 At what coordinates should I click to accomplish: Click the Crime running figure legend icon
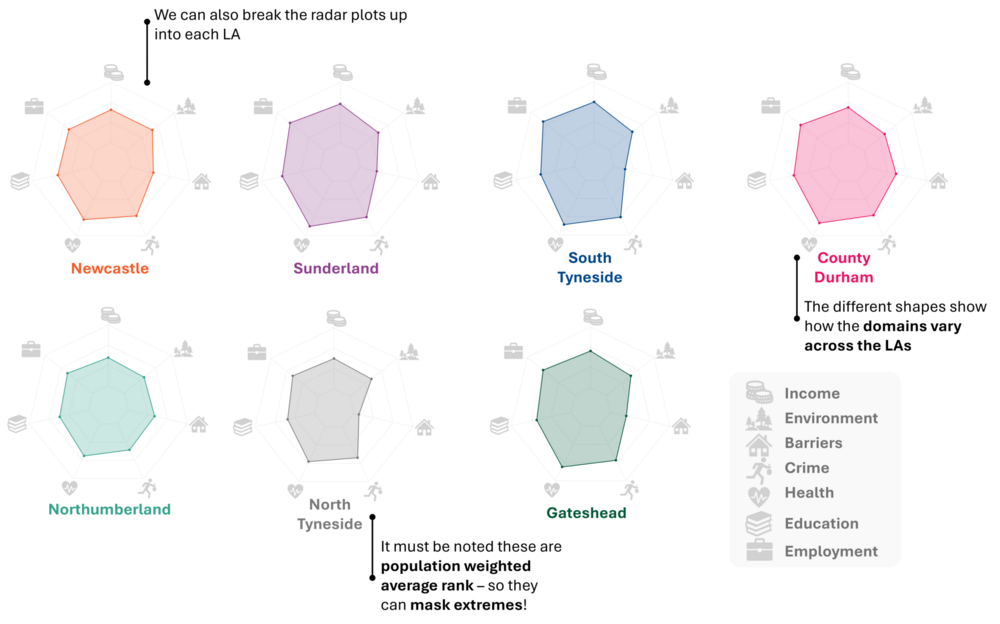click(x=759, y=468)
